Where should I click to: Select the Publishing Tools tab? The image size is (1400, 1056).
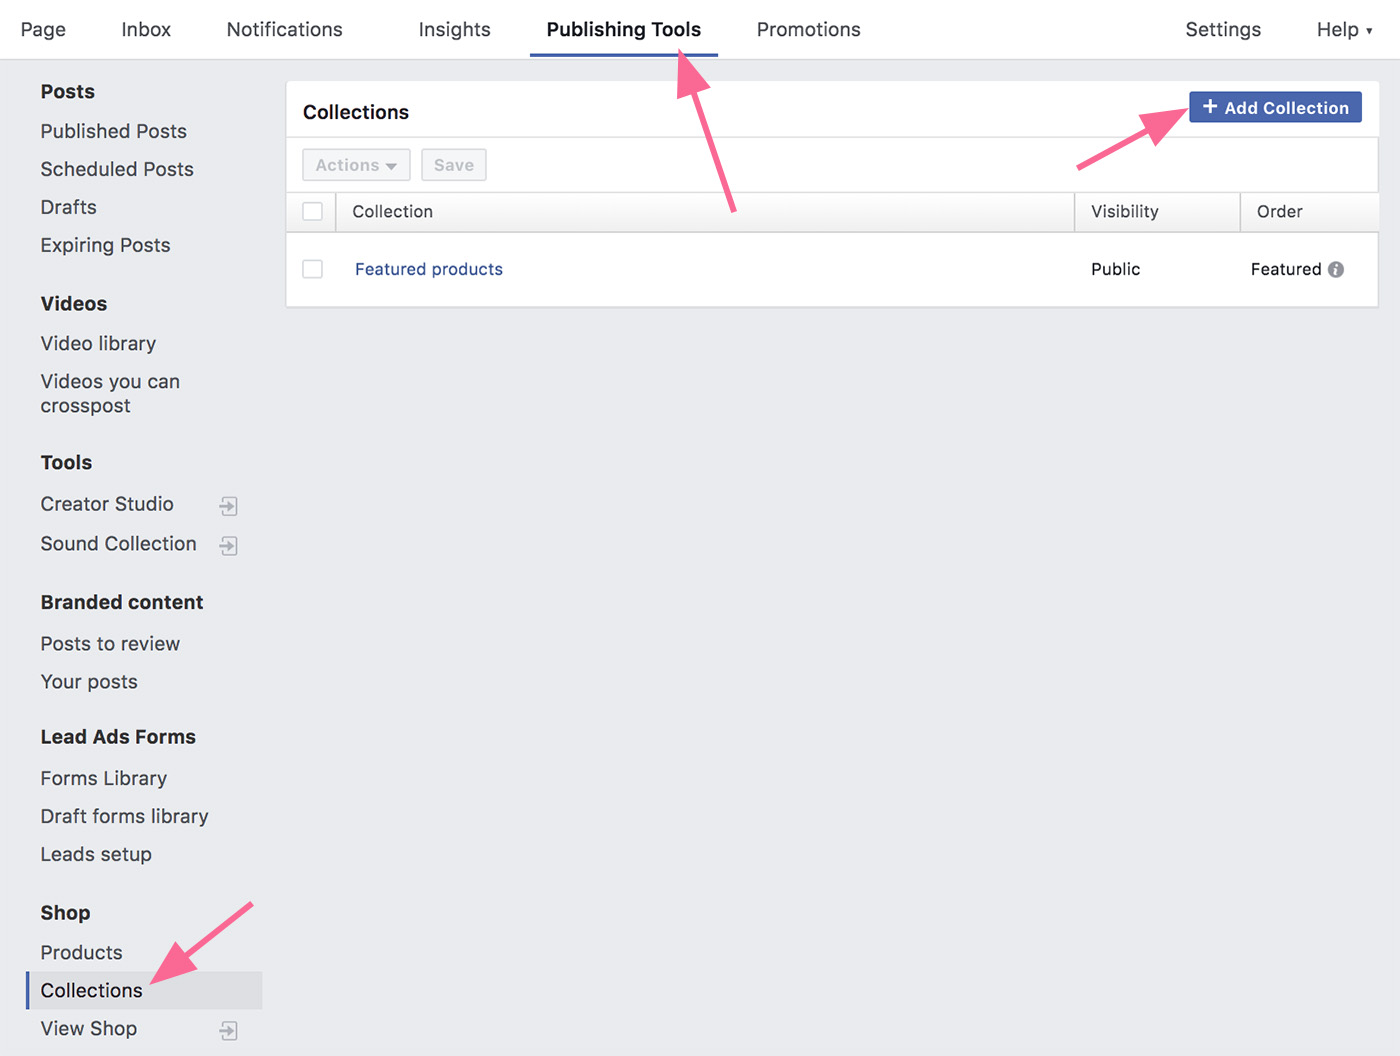point(624,30)
